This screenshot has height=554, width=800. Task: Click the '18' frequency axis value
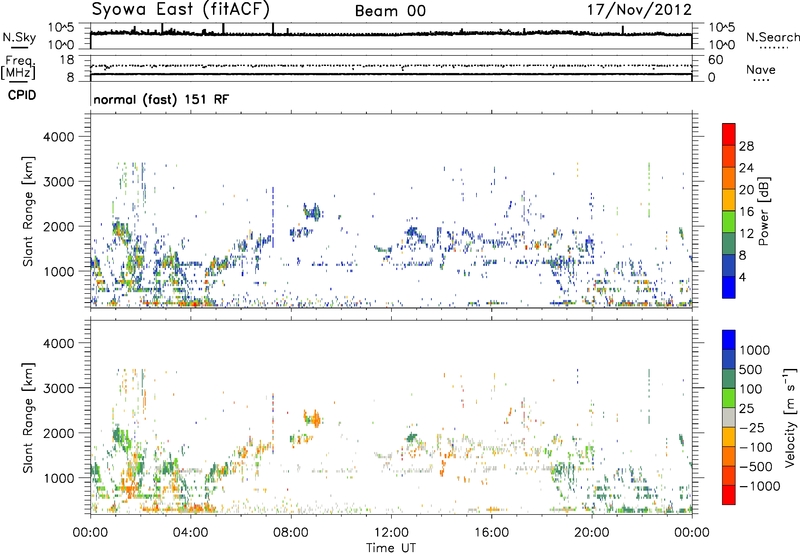[66, 60]
